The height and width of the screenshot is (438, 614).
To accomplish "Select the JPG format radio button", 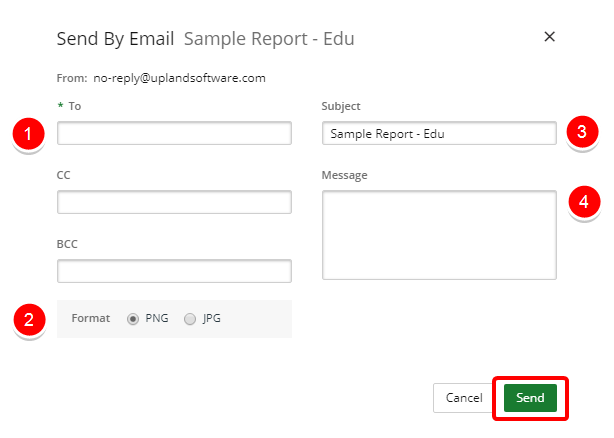I will pos(190,319).
